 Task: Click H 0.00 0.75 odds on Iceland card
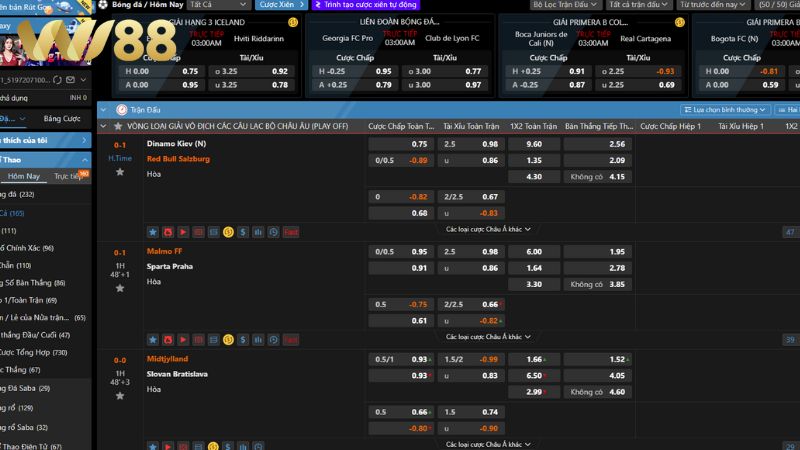[162, 71]
